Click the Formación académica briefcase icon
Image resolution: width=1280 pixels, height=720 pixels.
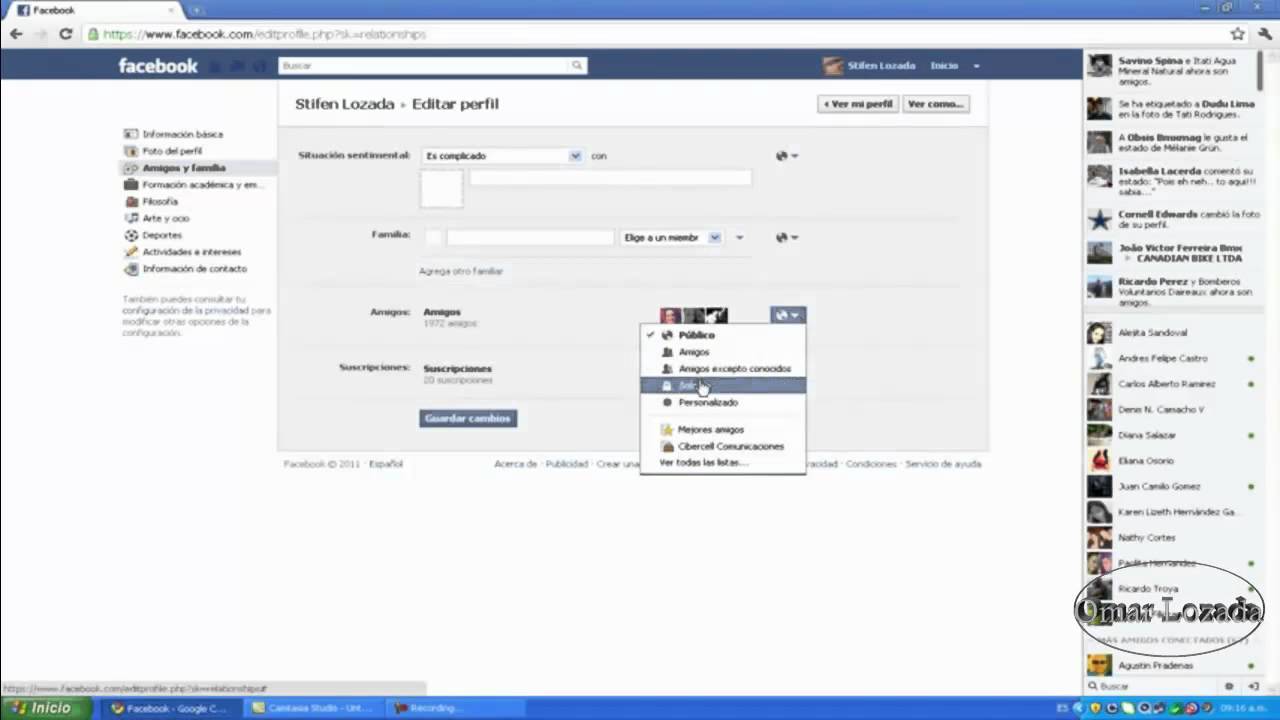point(131,185)
